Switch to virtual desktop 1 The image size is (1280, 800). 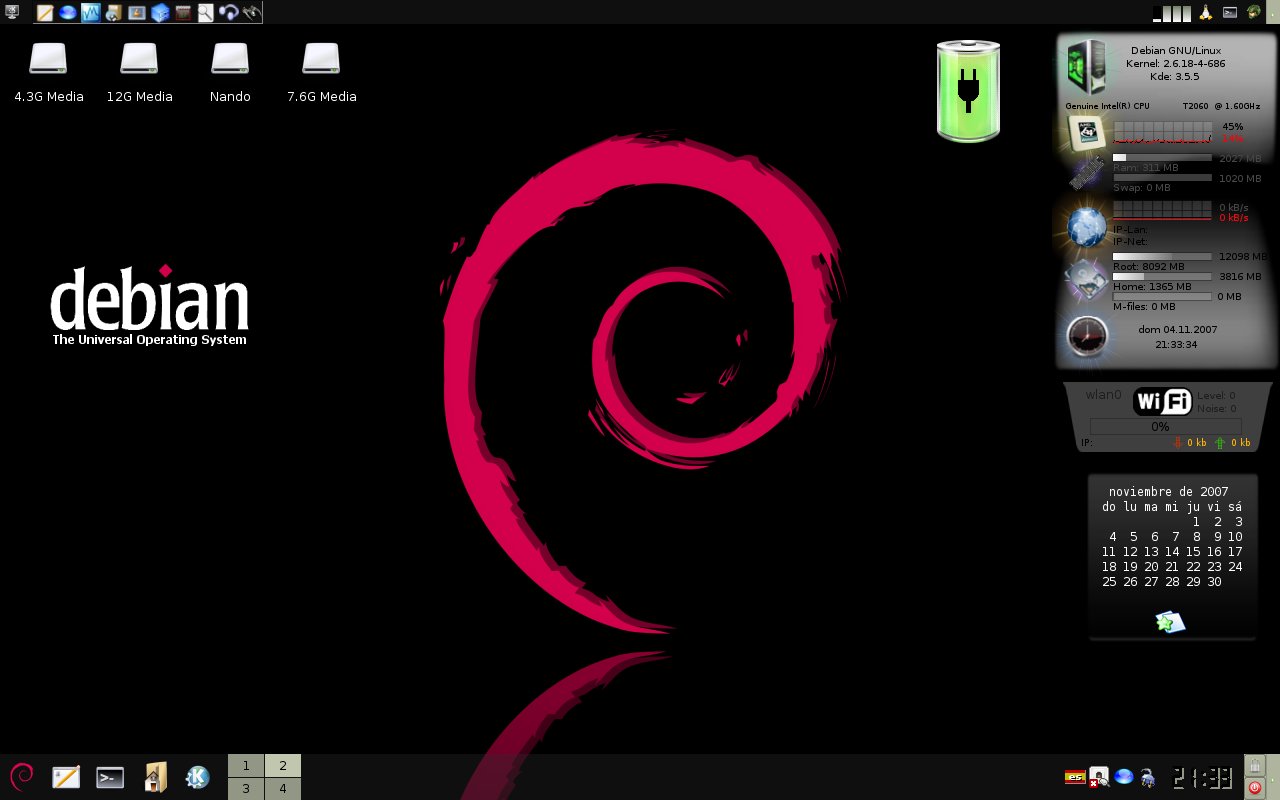[246, 766]
